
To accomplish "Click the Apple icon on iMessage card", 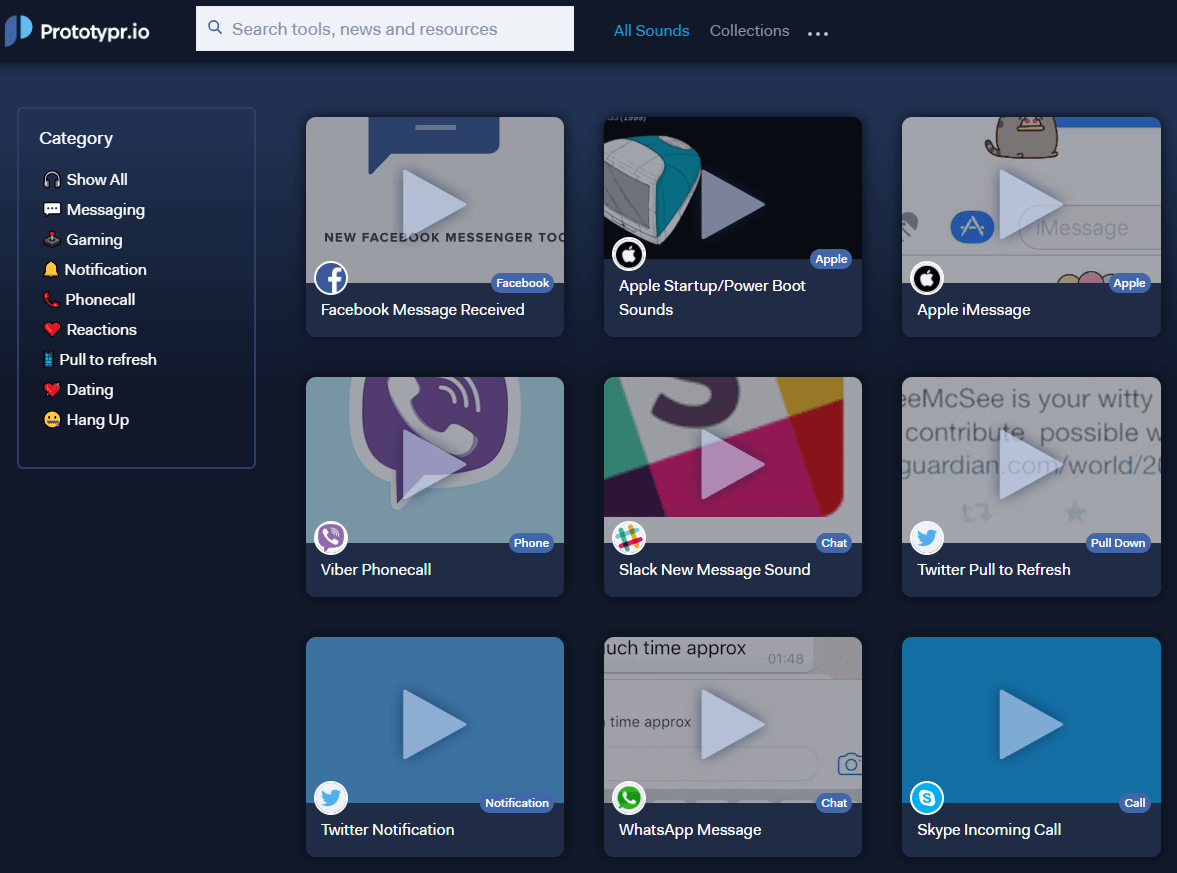I will pyautogui.click(x=927, y=278).
